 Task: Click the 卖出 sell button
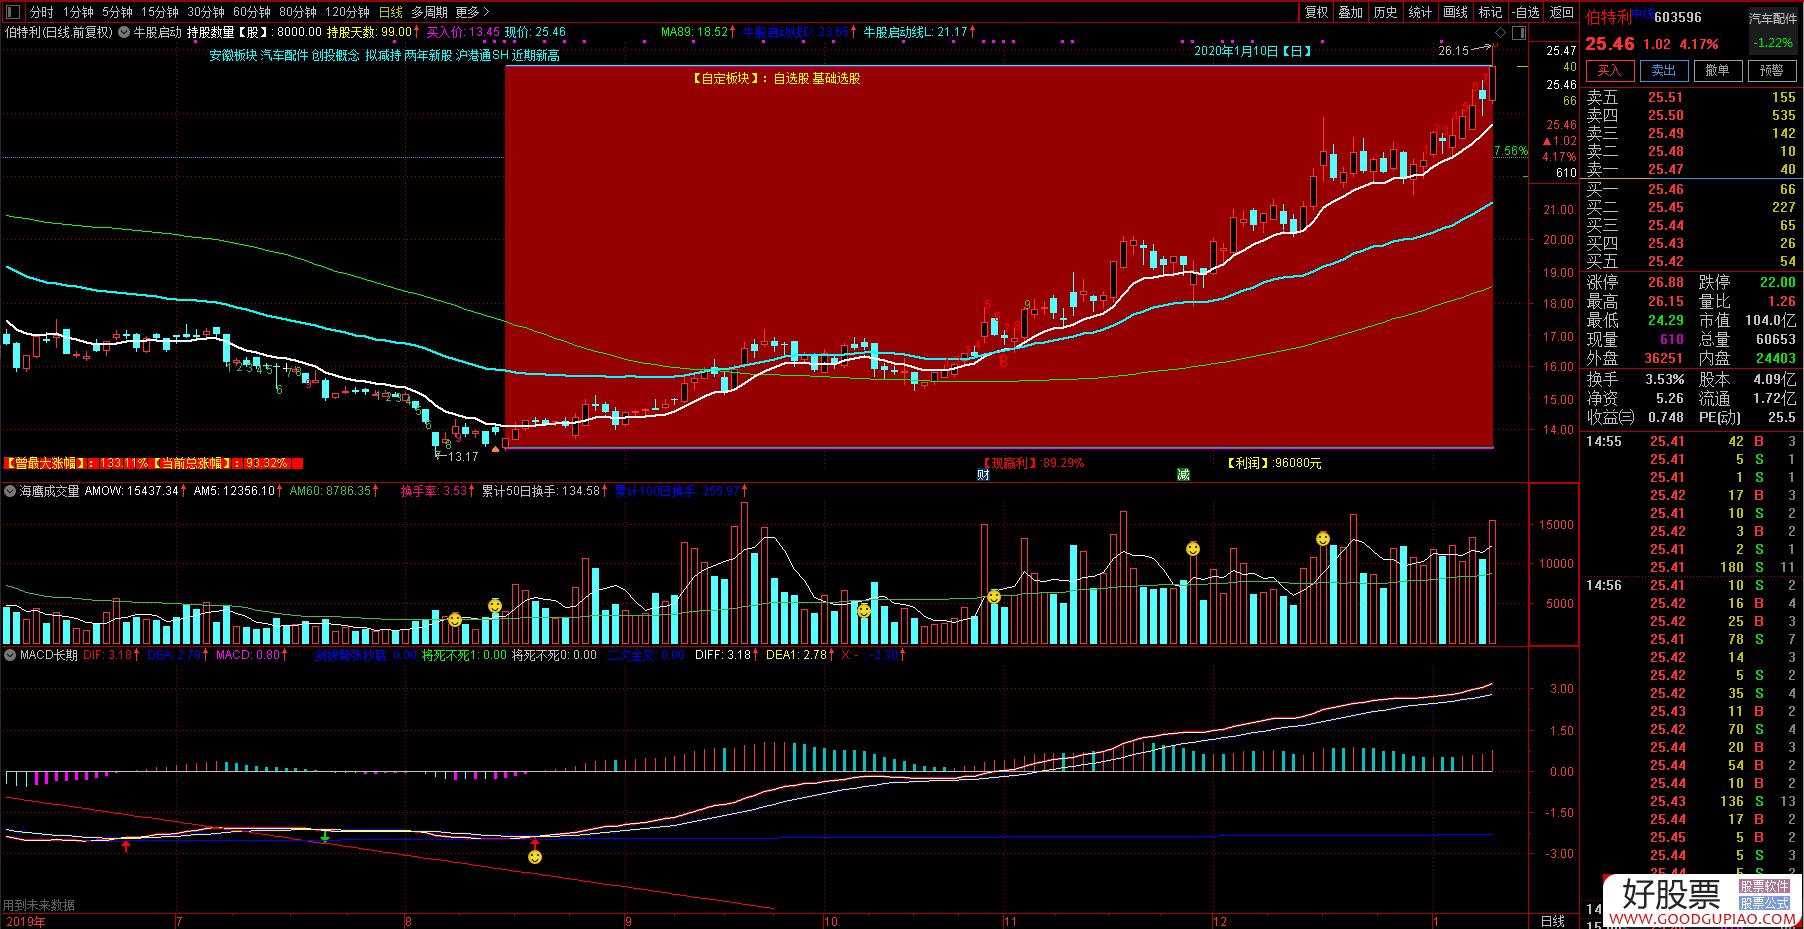[1664, 71]
